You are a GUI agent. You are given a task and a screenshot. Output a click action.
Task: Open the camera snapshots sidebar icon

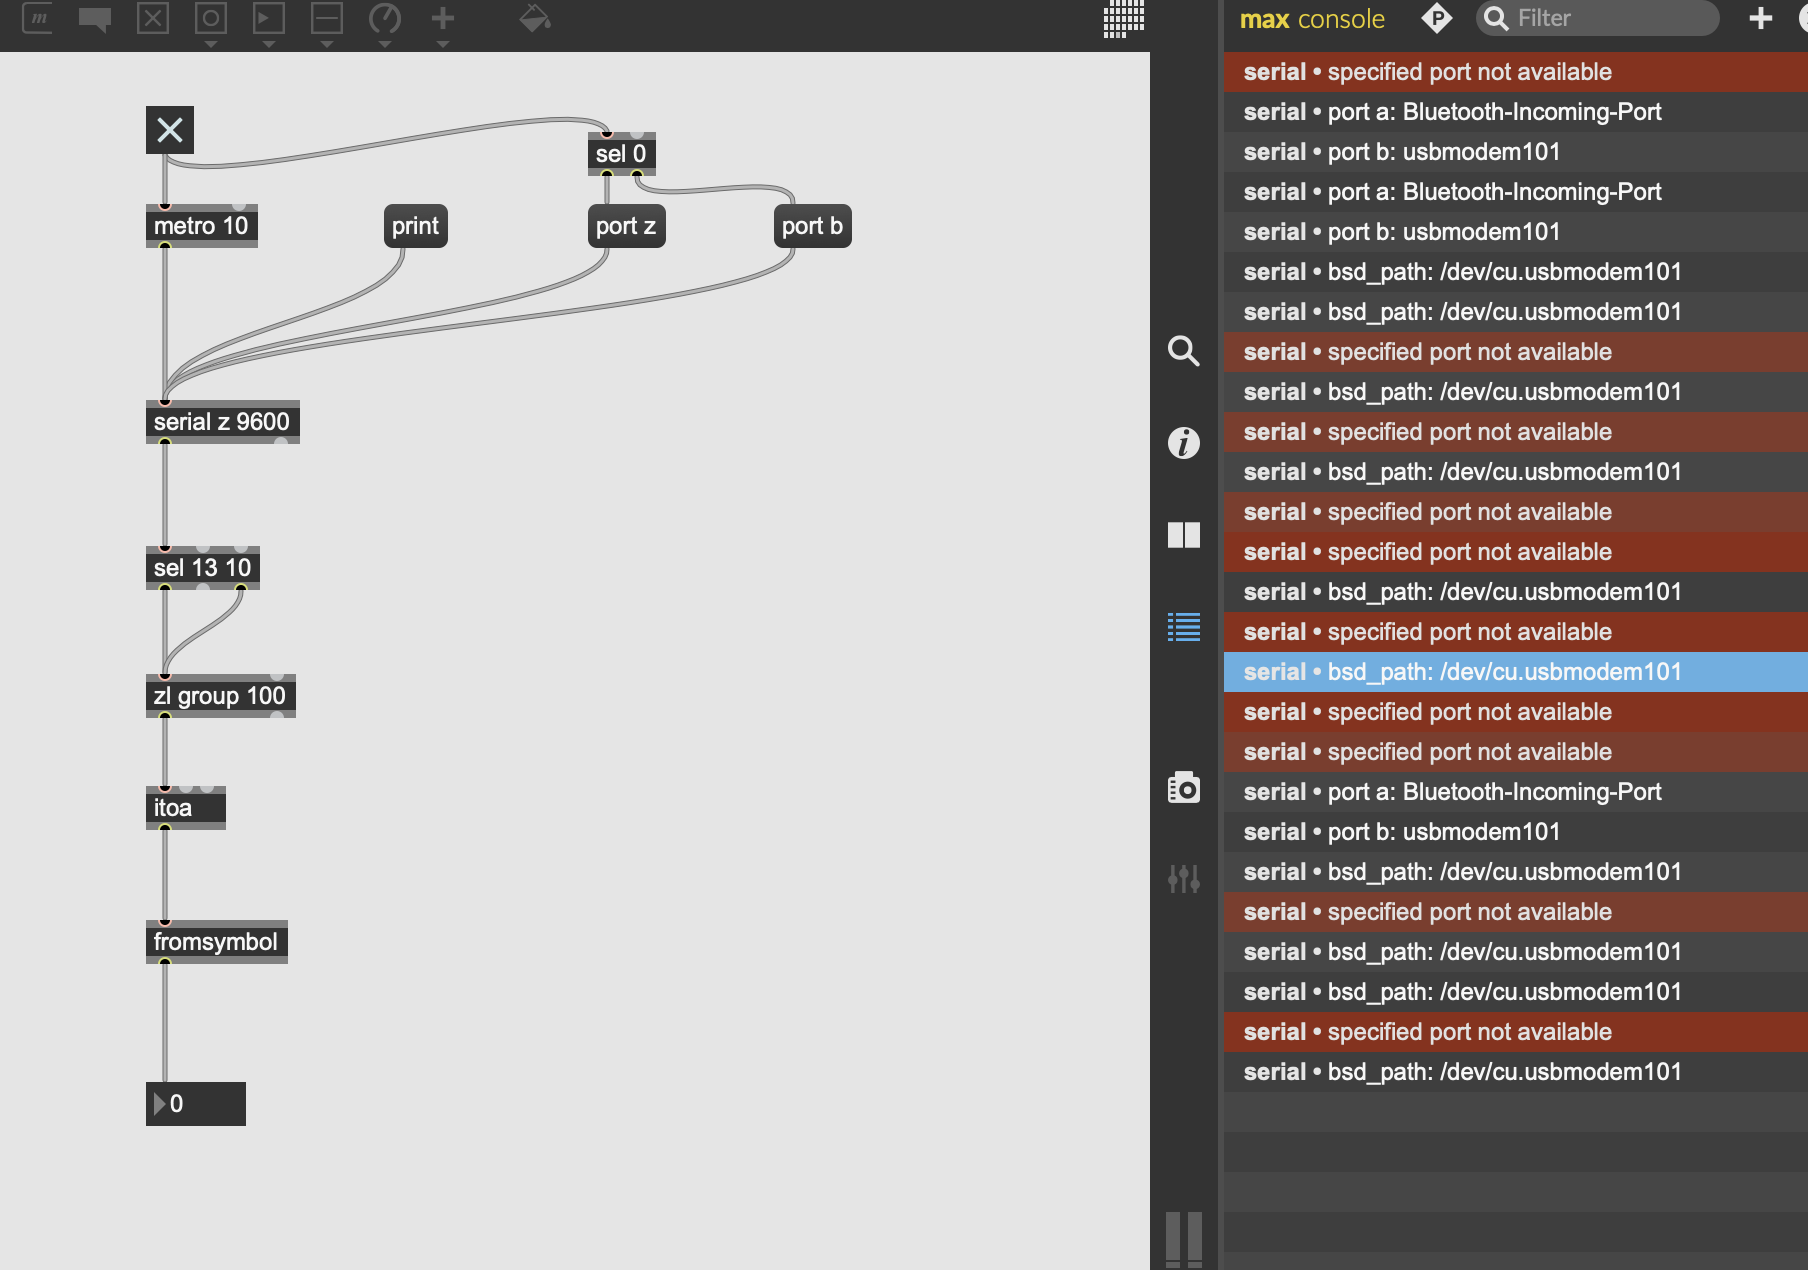[1184, 788]
